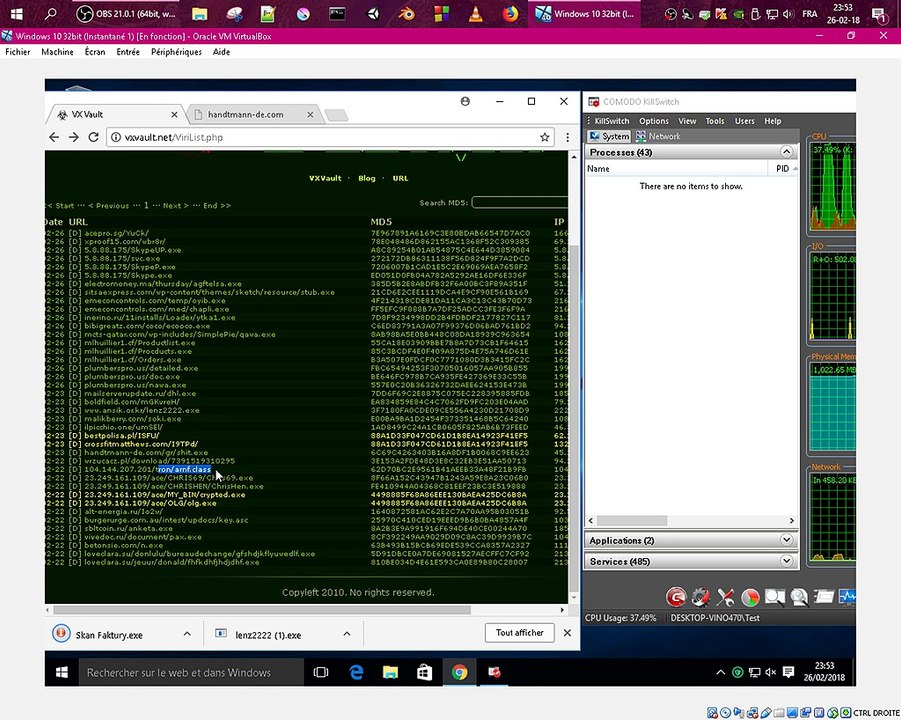Click the crossed wrench-screwdriver tools icon in KillSwitch

click(x=725, y=597)
